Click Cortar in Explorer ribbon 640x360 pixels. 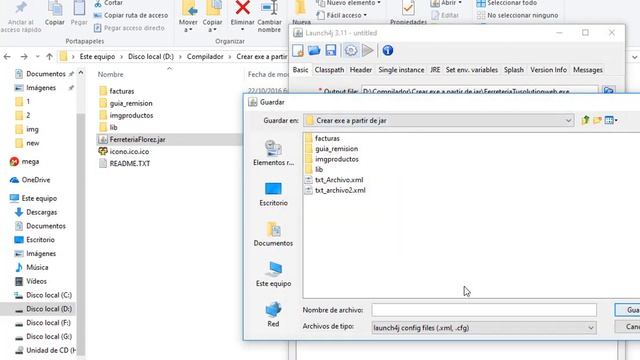108,3
